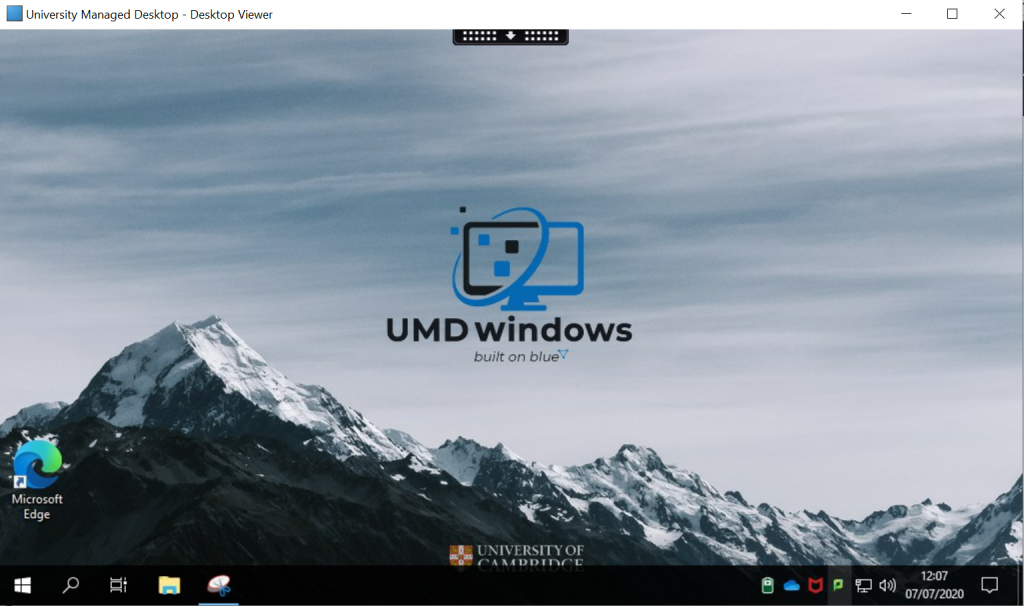
Task: Open the OneDrive cloud tray icon
Action: pos(792,586)
